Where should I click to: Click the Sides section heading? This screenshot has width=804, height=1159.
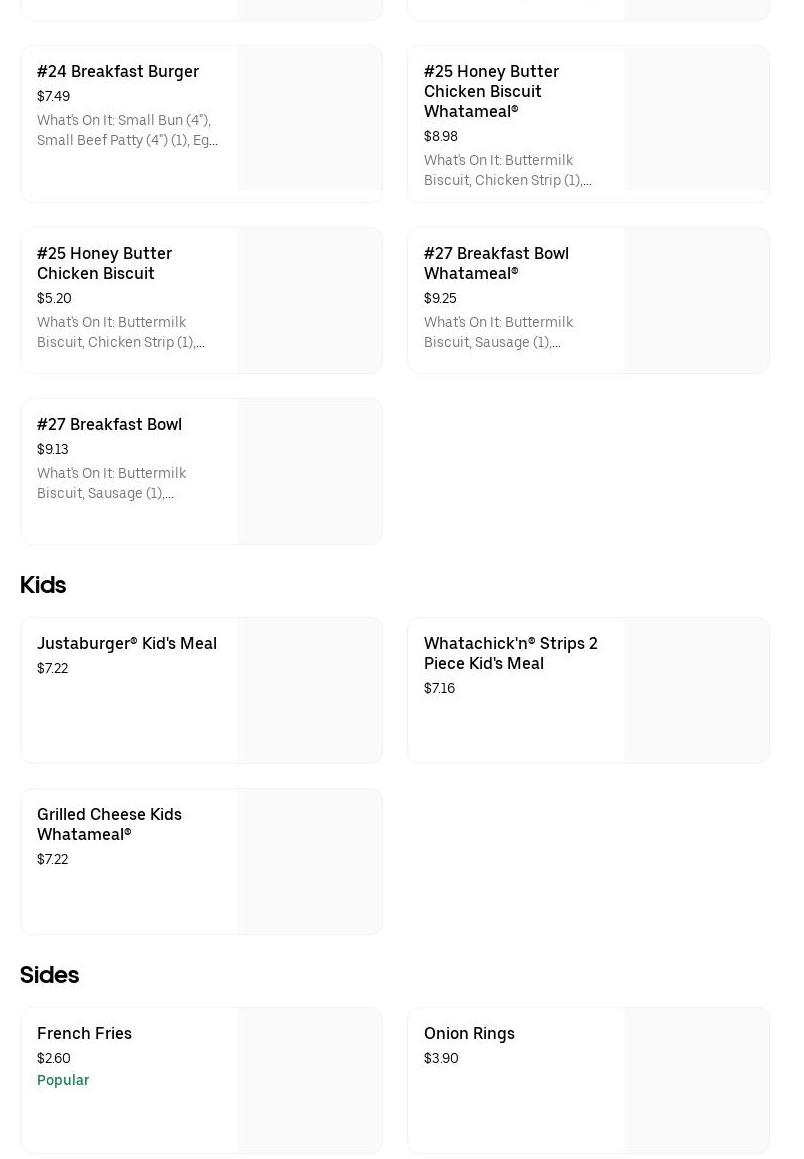(49, 975)
